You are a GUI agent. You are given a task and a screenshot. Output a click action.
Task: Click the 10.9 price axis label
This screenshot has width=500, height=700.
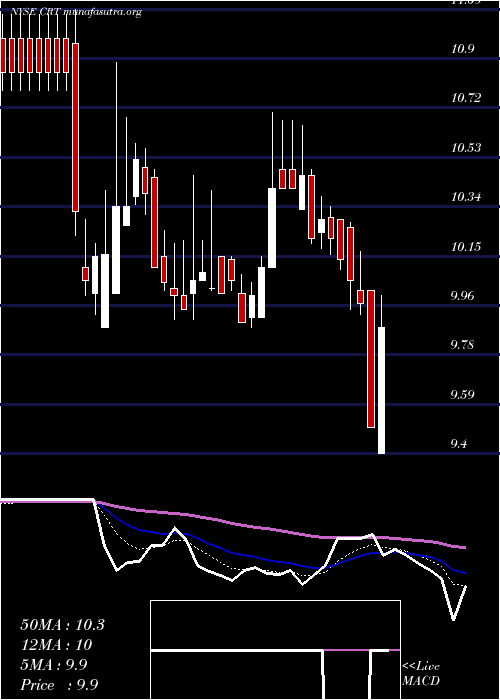462,49
